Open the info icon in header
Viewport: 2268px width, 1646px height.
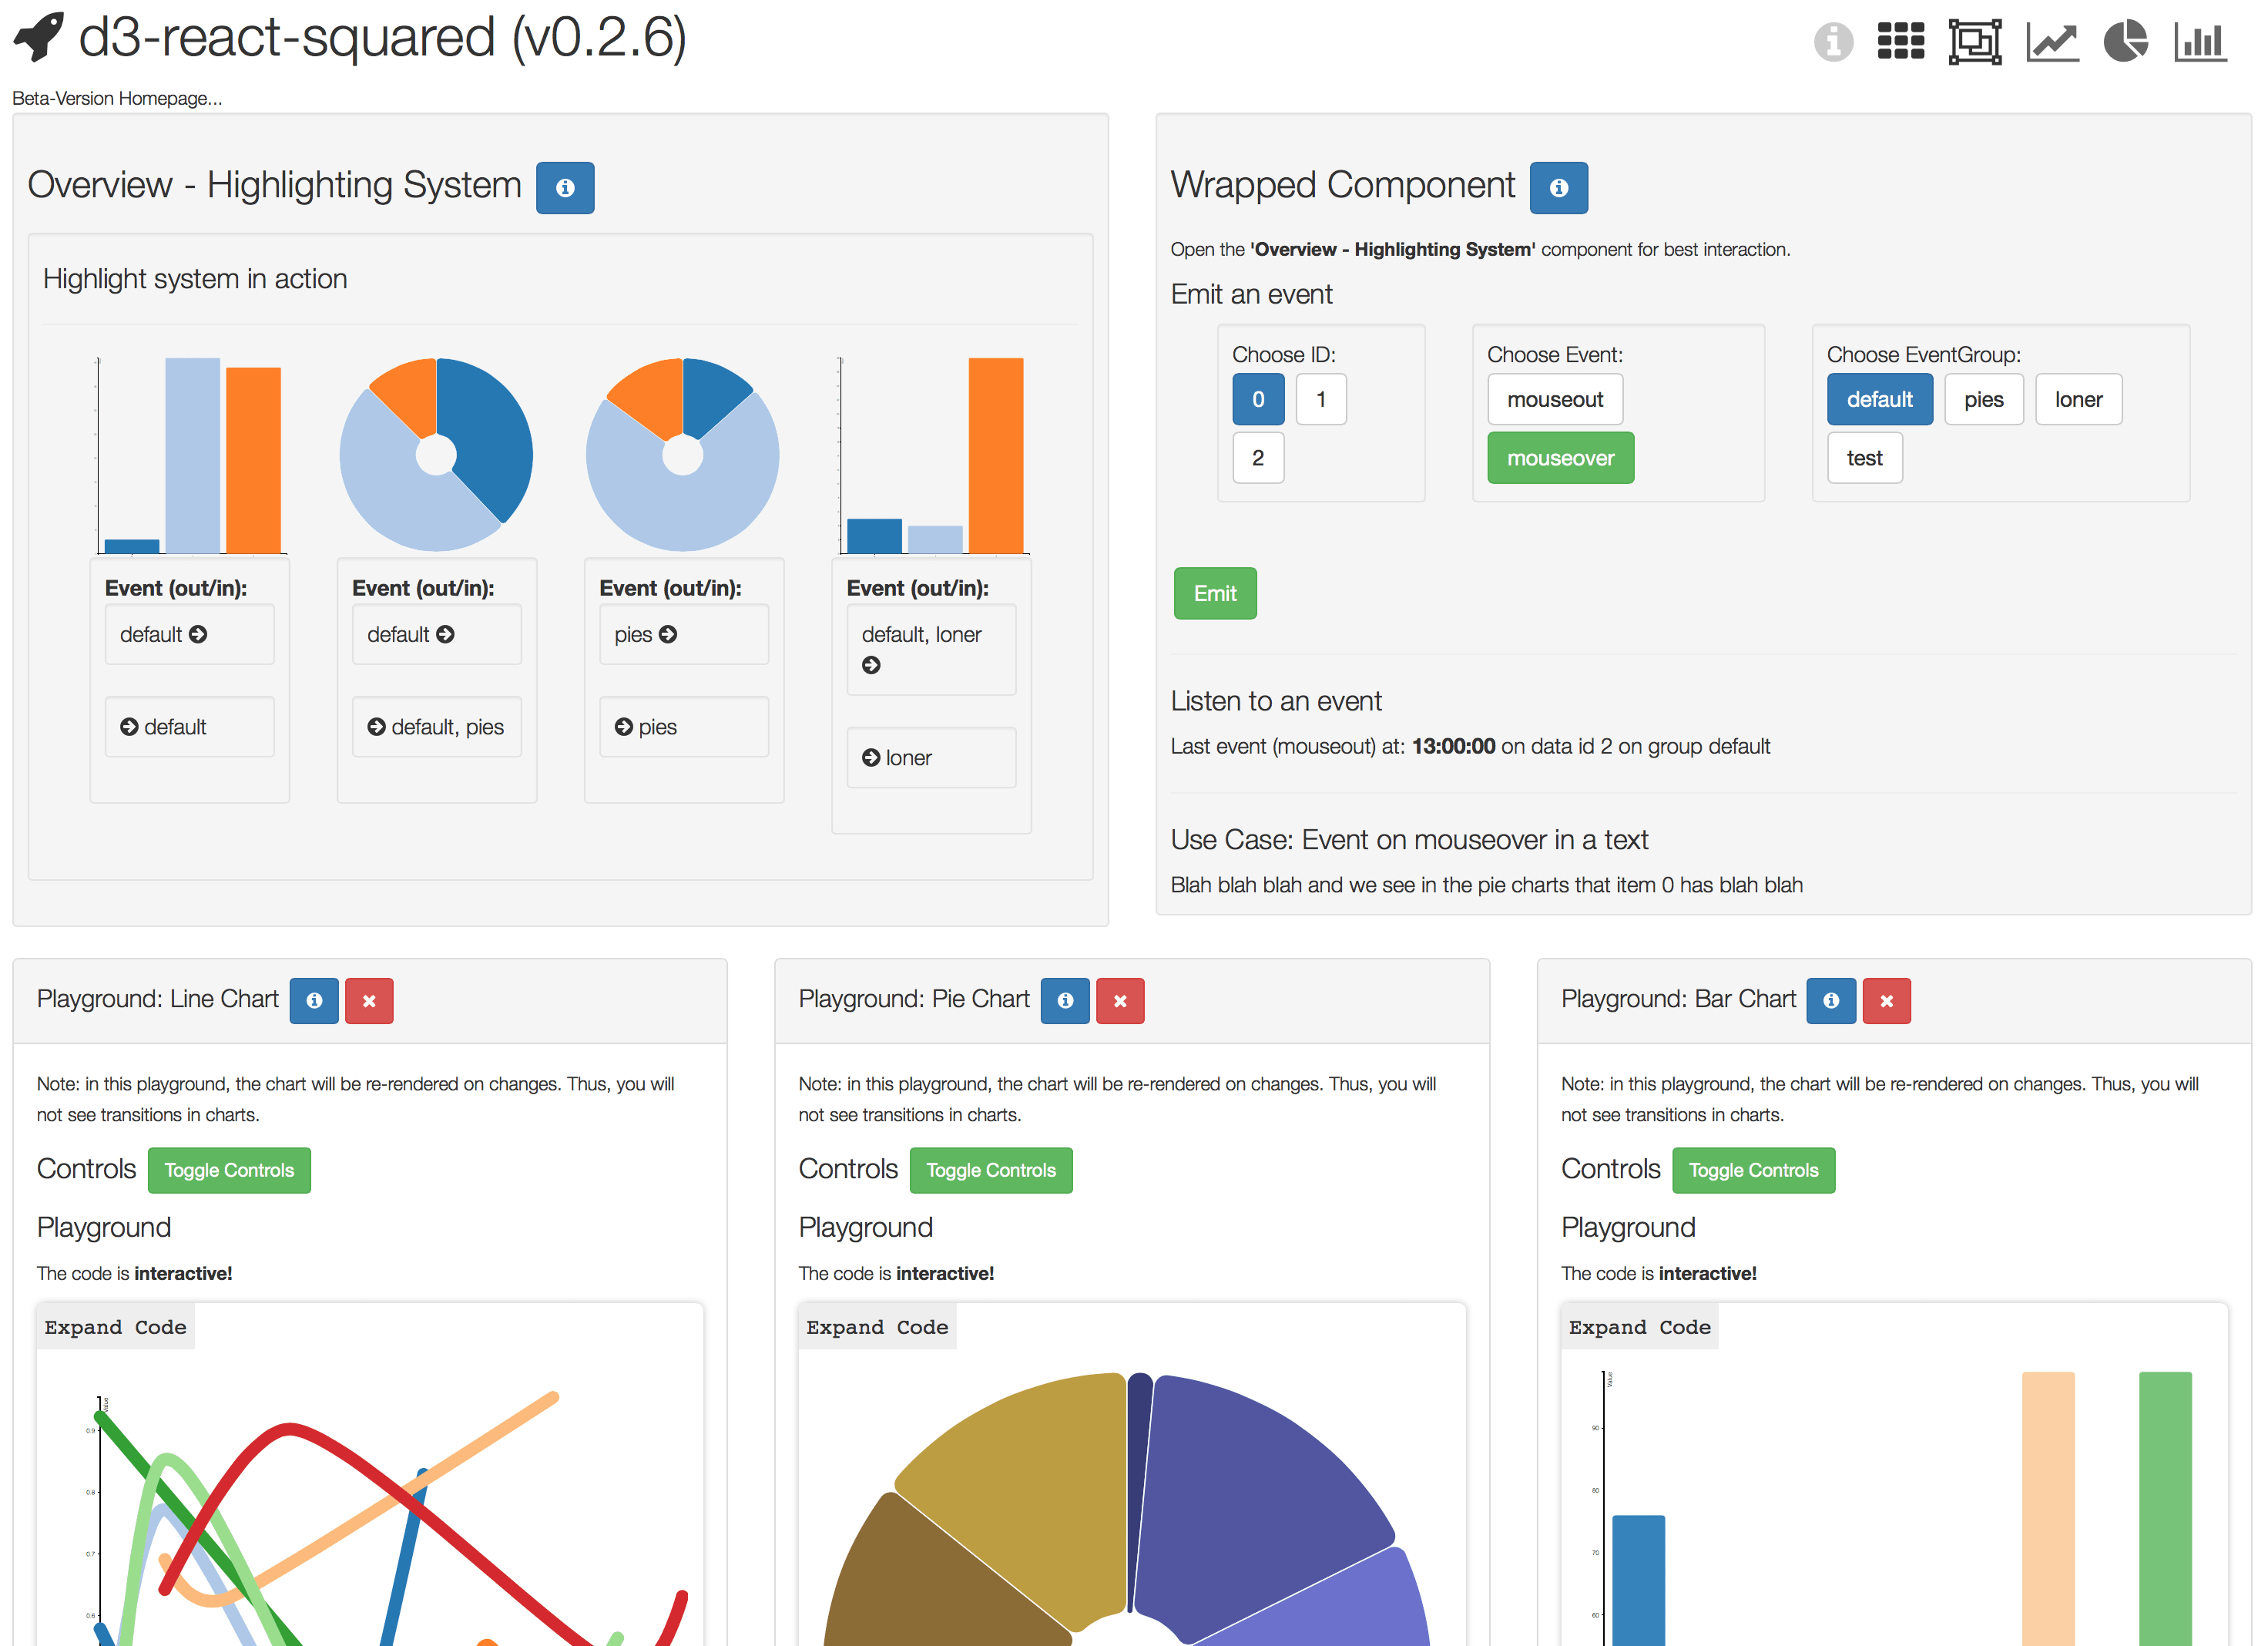coord(1833,42)
